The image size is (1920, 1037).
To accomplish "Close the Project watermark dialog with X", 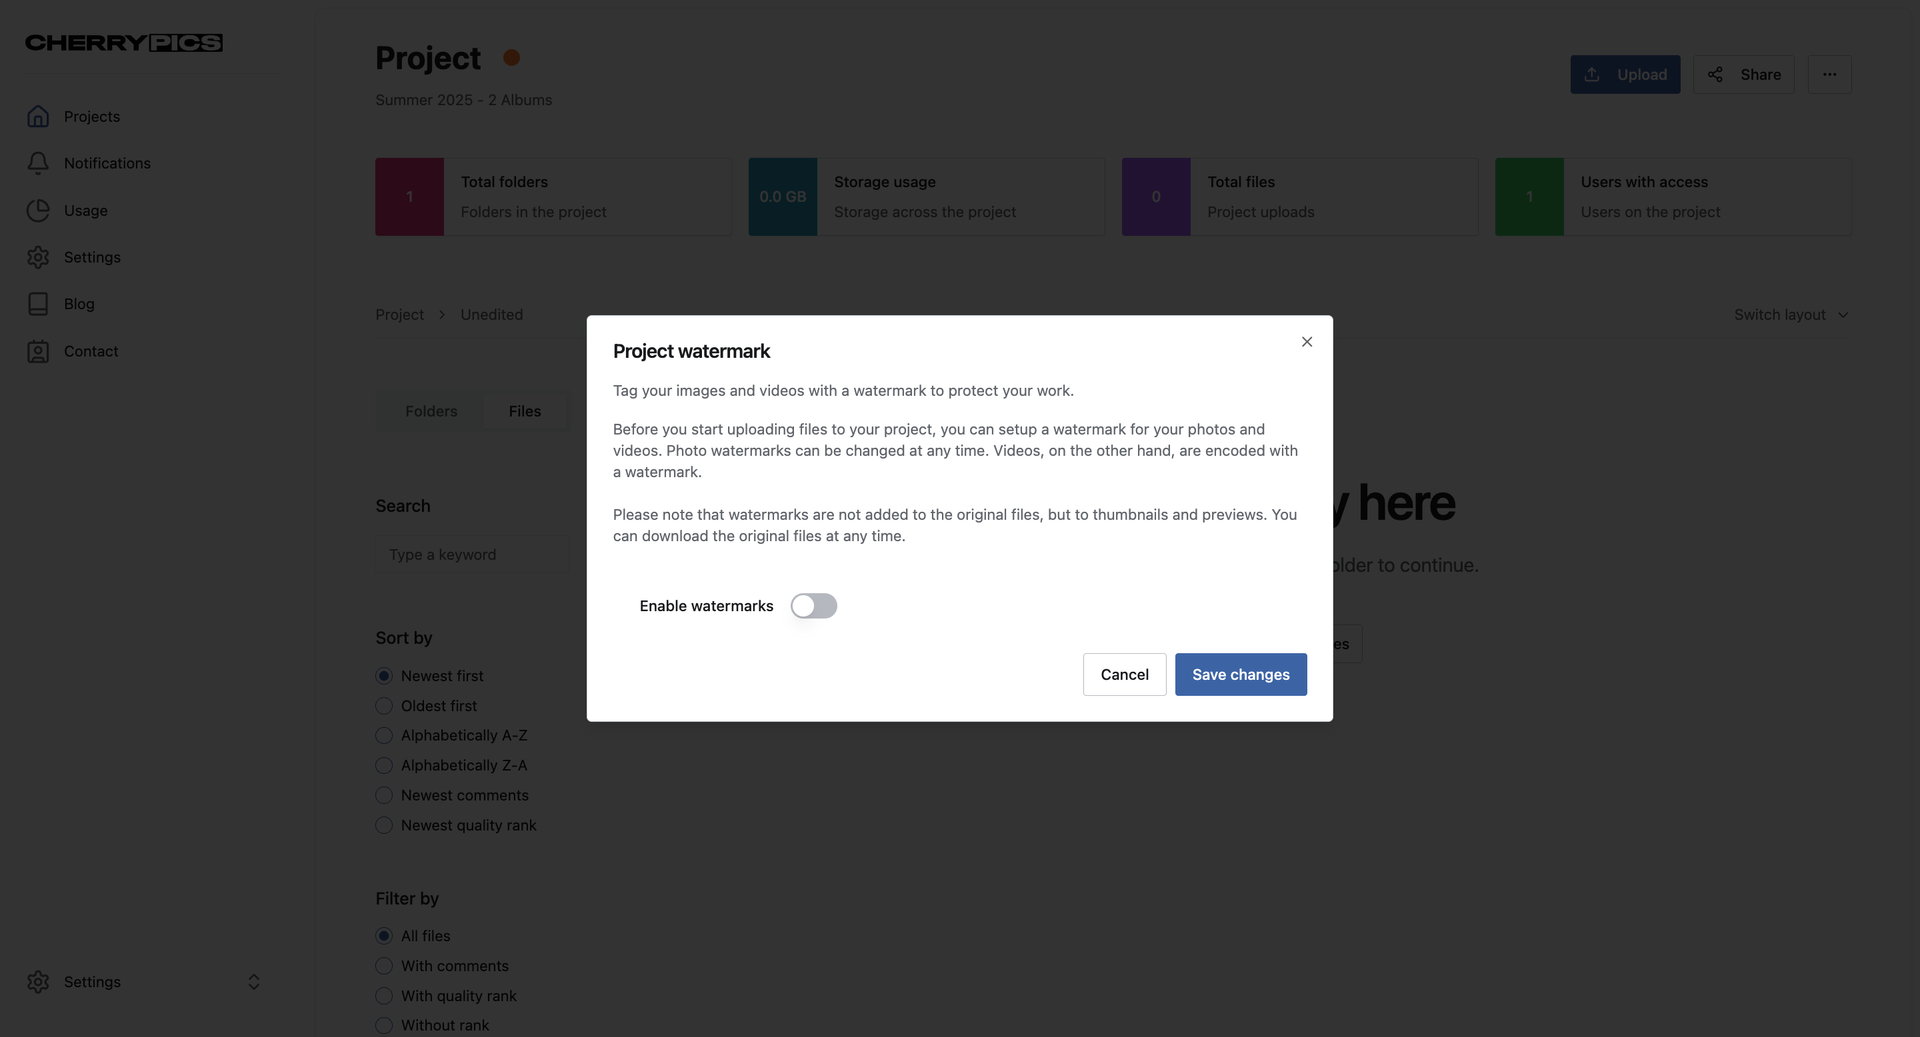I will point(1307,342).
